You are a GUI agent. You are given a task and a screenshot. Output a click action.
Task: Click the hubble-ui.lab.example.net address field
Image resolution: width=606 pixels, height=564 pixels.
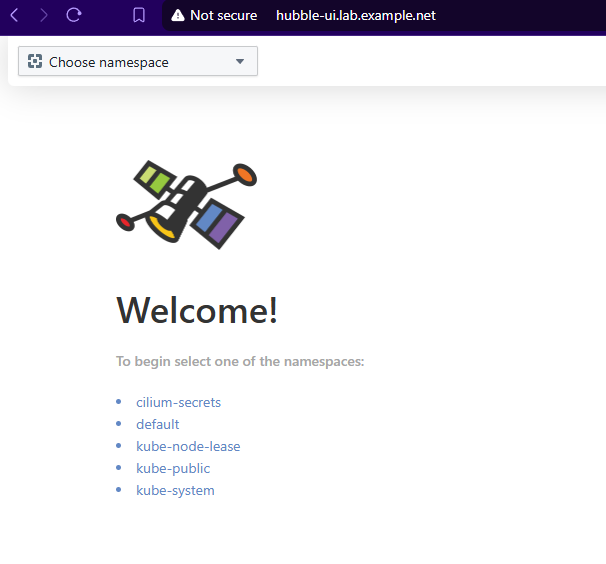coord(355,15)
